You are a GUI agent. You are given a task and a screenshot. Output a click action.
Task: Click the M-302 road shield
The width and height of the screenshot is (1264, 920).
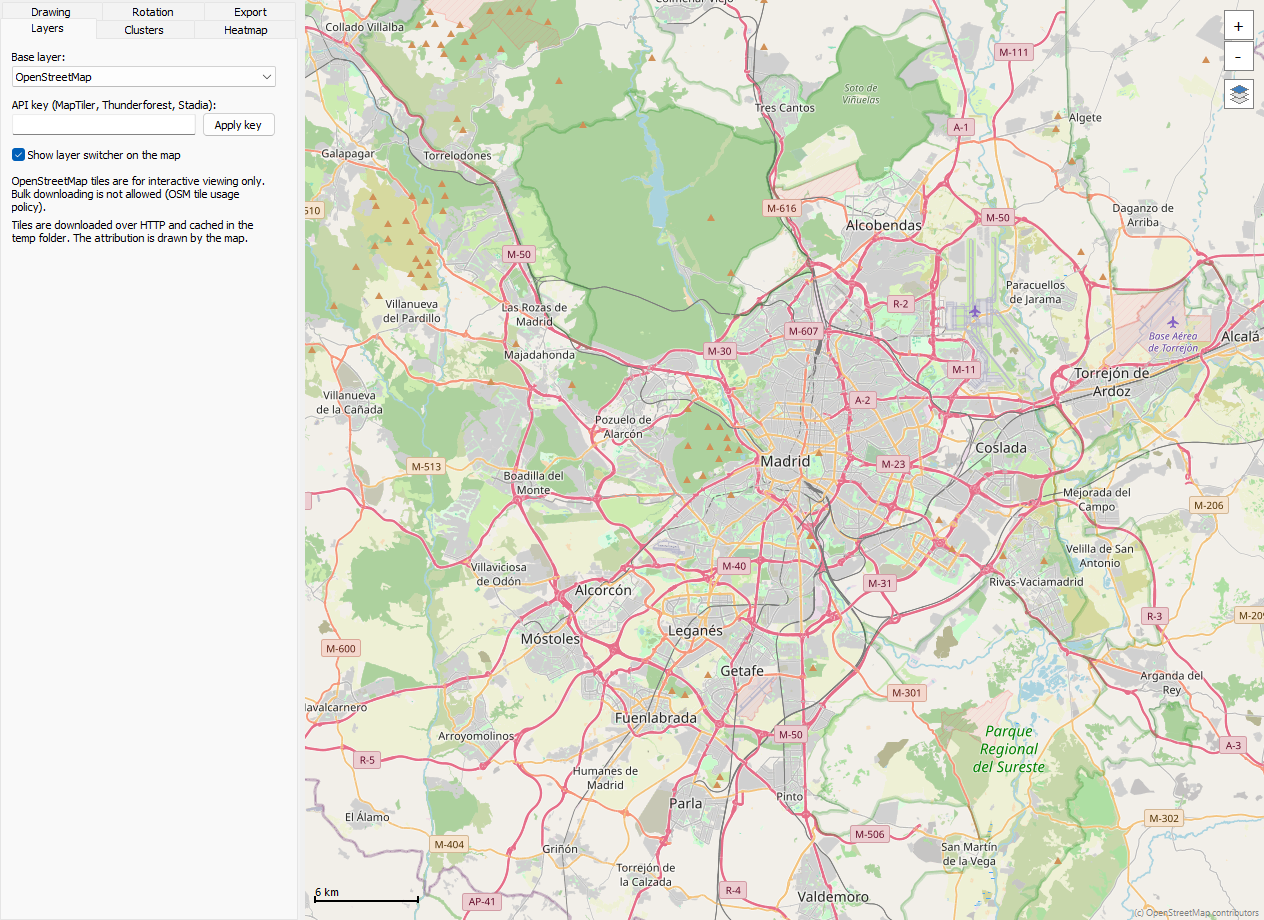[1164, 818]
